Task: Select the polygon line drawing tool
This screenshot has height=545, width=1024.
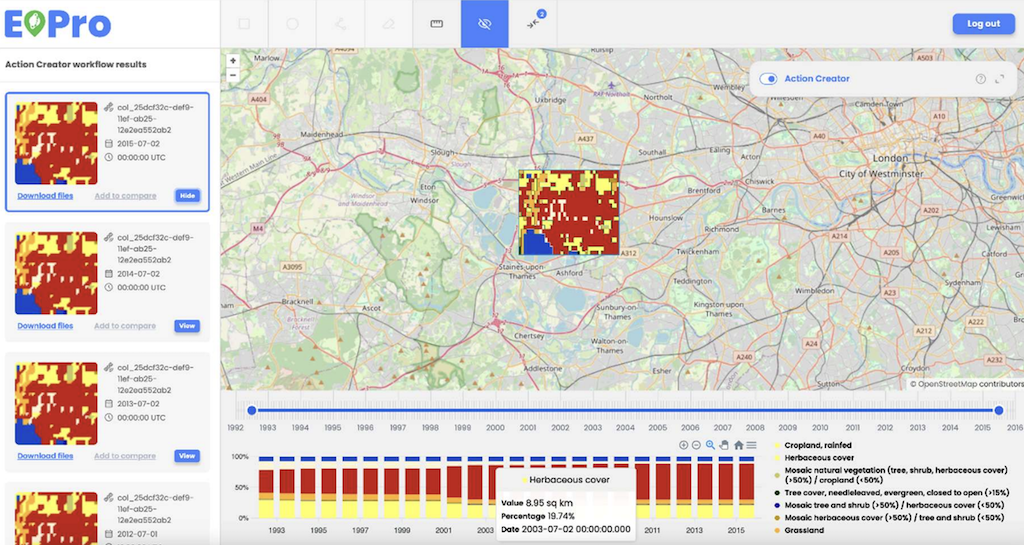Action: (340, 23)
